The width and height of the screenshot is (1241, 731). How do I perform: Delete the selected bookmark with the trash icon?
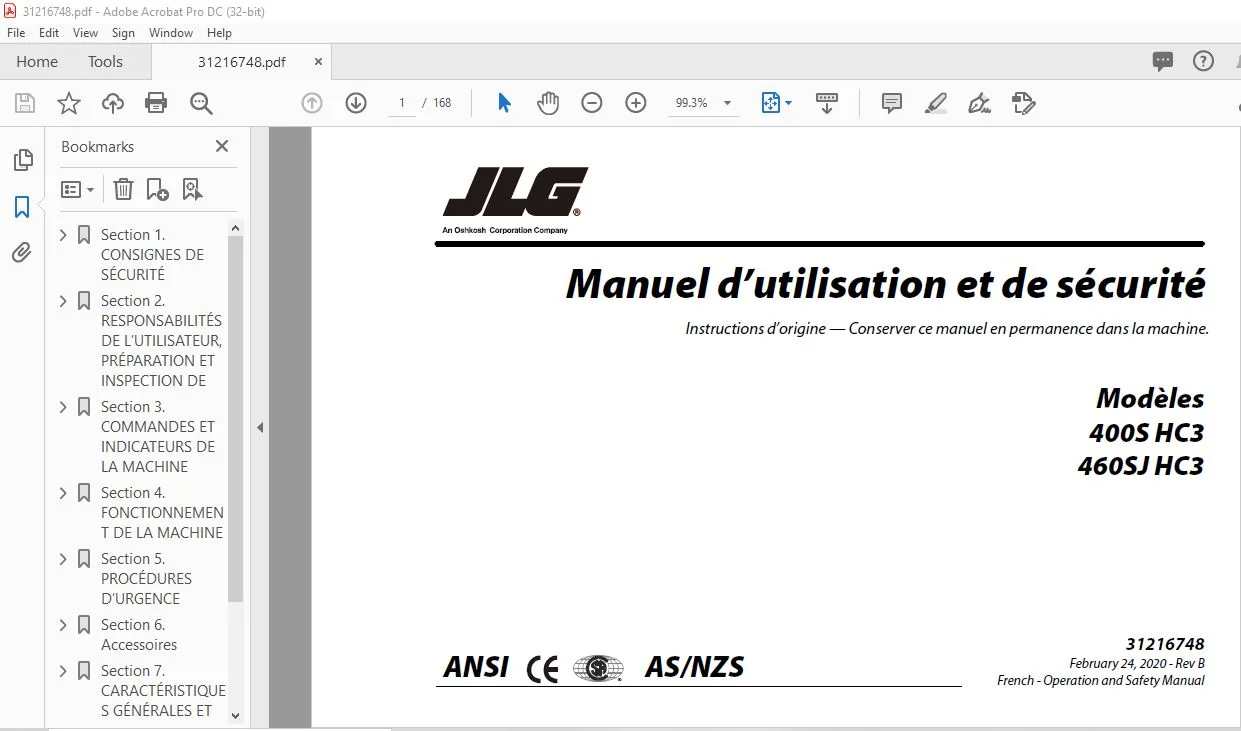[x=123, y=189]
